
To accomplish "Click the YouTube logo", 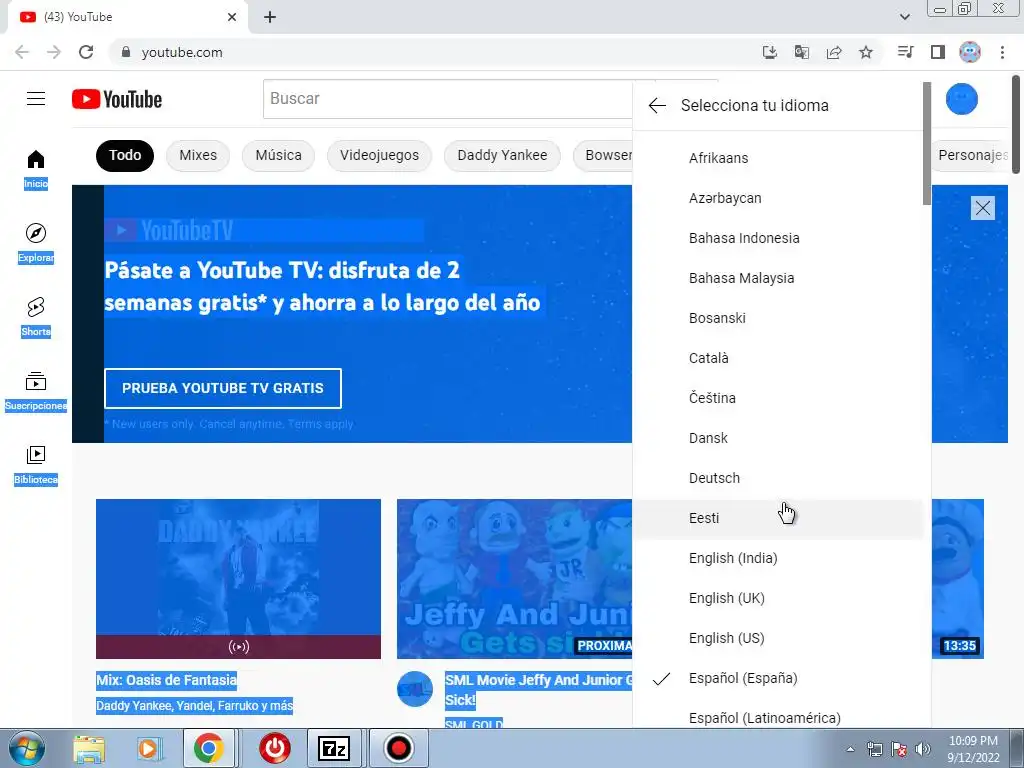I will click(x=117, y=99).
